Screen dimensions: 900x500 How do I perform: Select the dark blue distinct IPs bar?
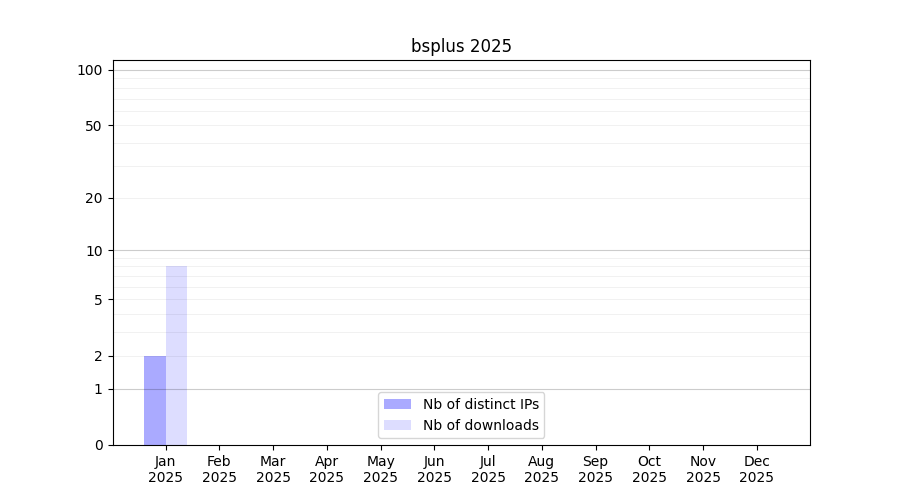point(155,400)
